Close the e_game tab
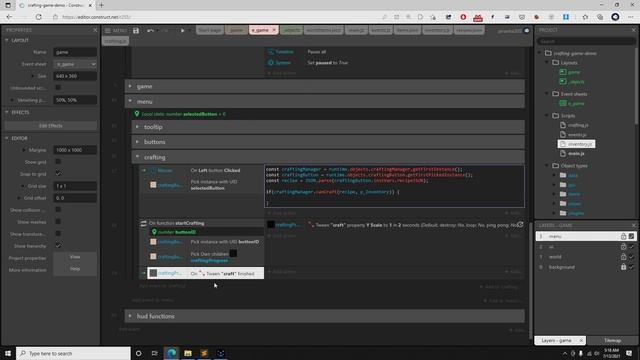 click(274, 30)
